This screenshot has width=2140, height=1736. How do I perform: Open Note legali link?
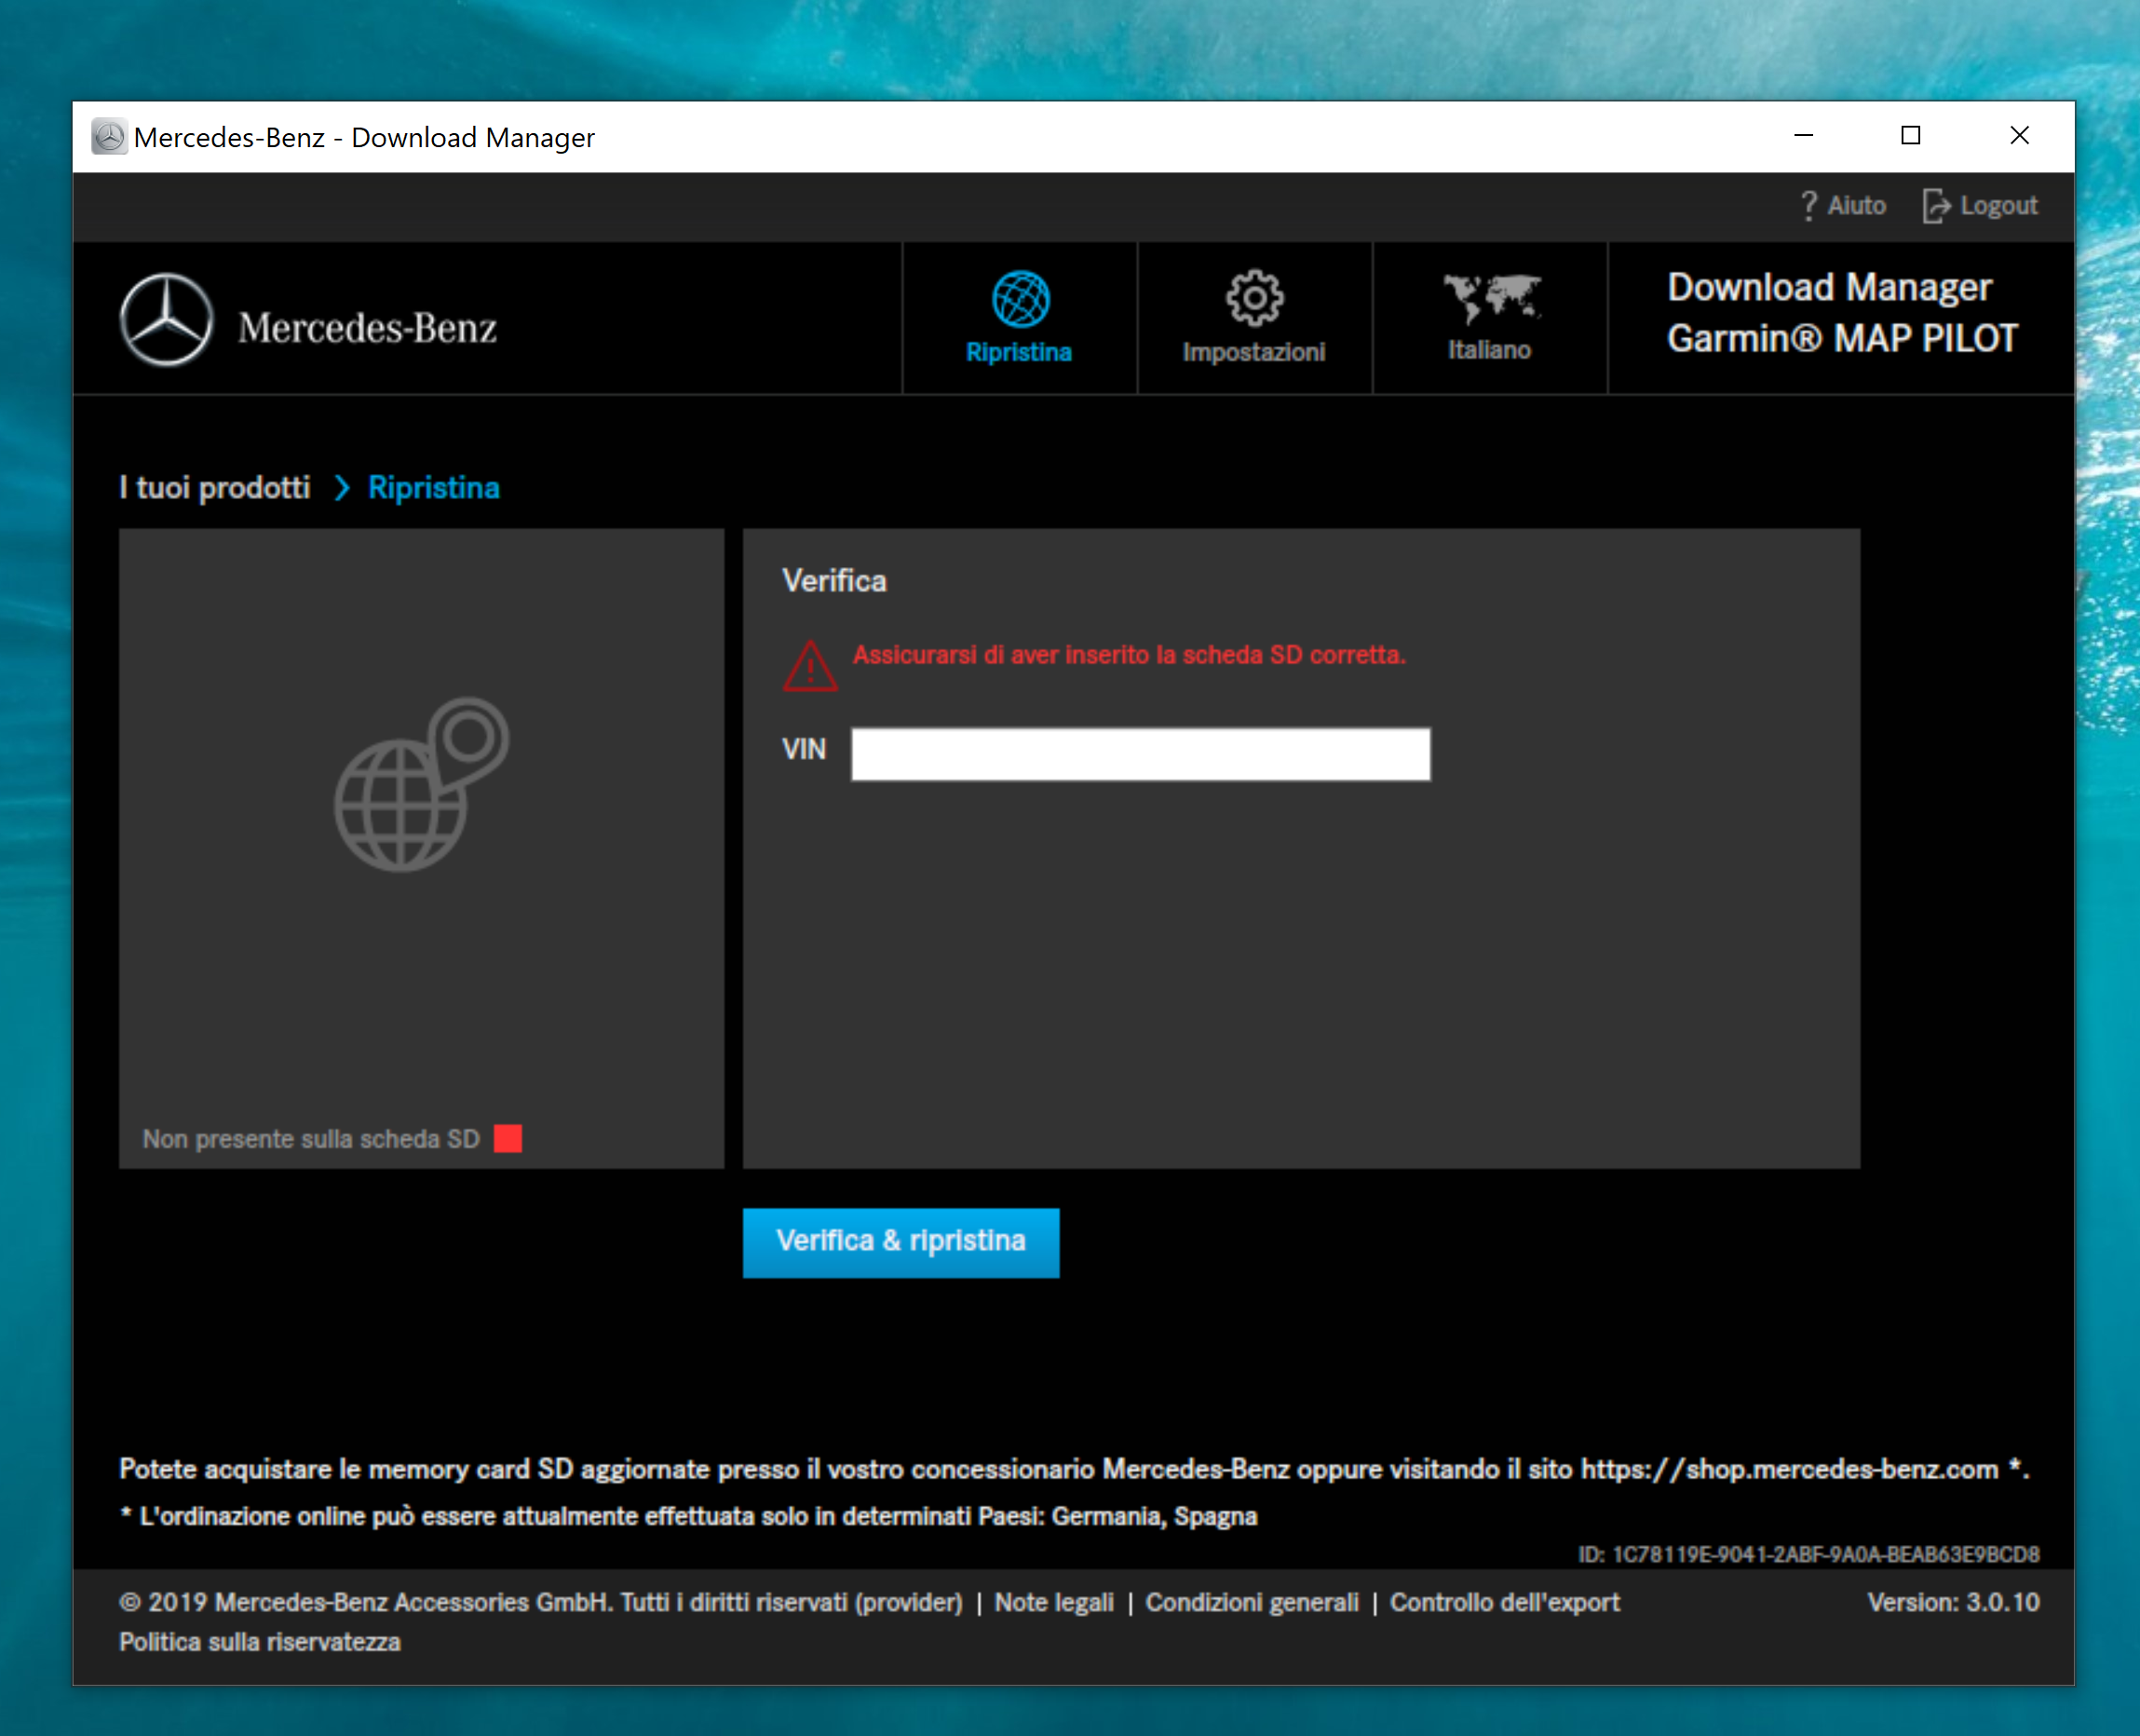tap(1053, 1602)
